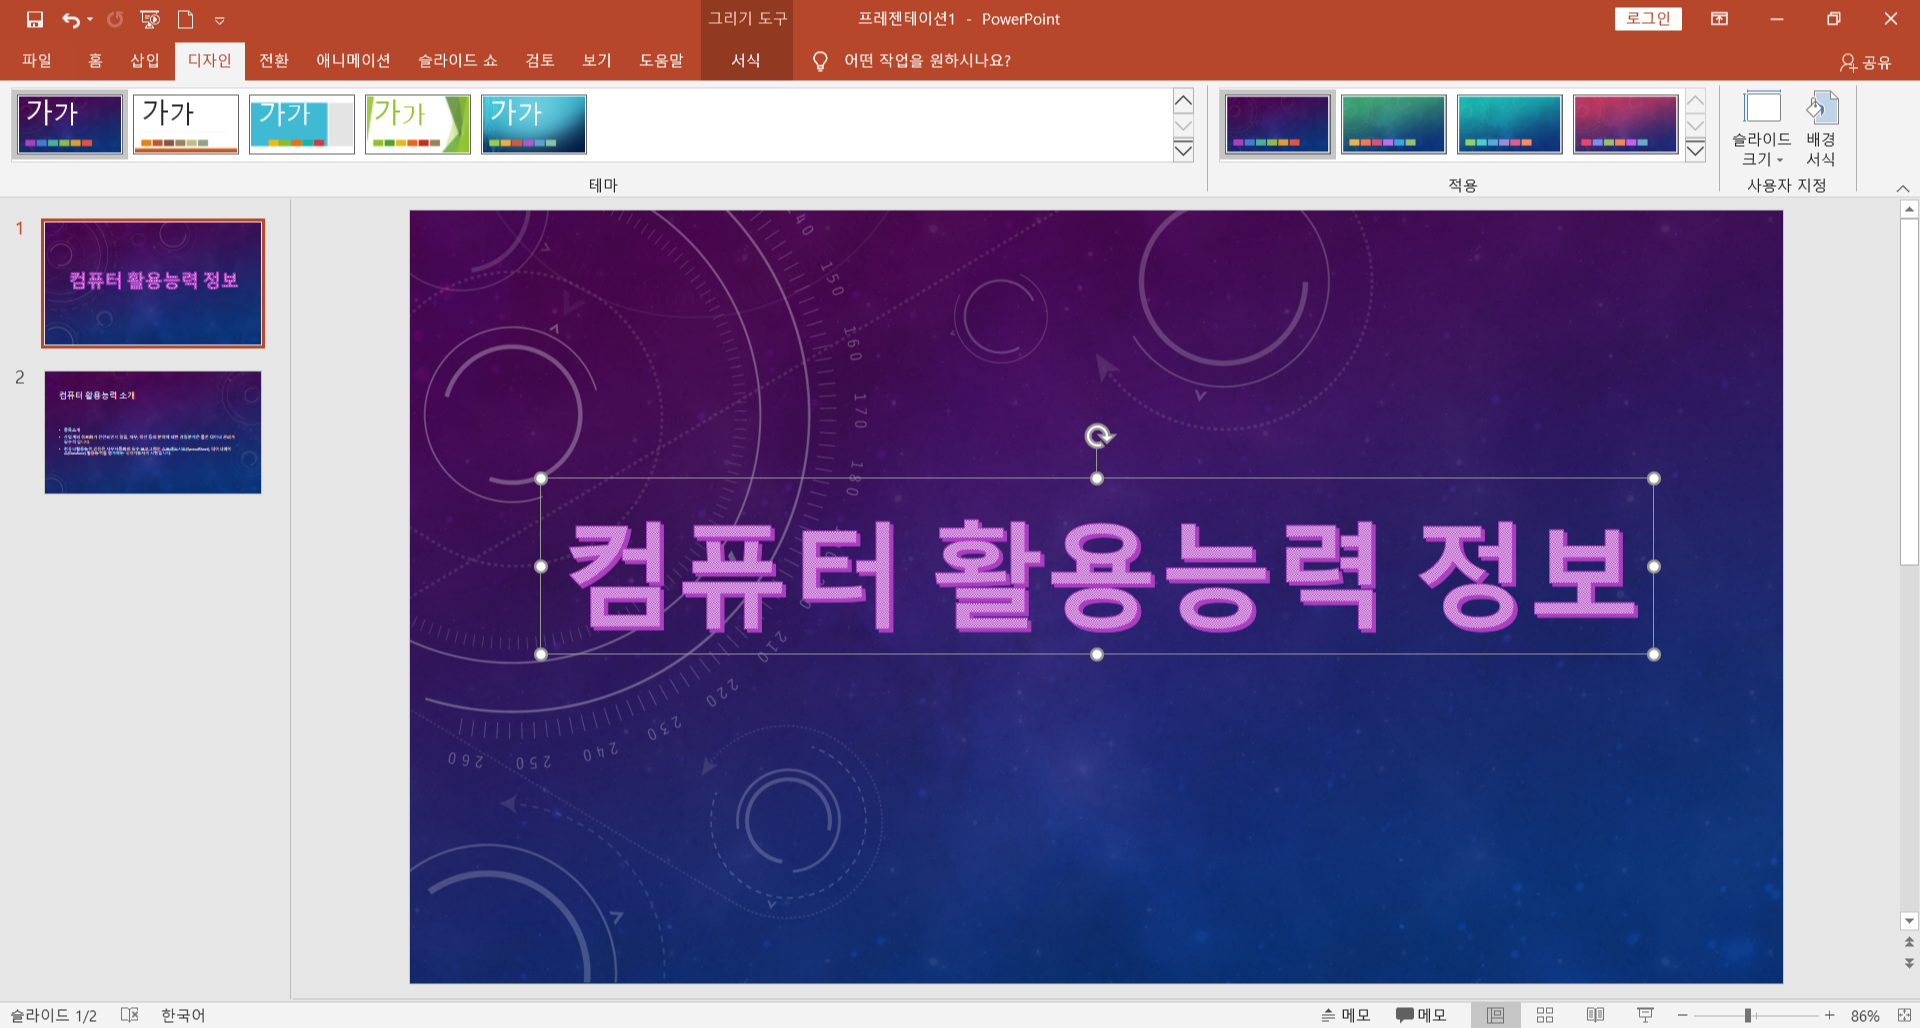This screenshot has height=1028, width=1920.
Task: Apply the dark purple galaxy theme
Action: [x=69, y=124]
